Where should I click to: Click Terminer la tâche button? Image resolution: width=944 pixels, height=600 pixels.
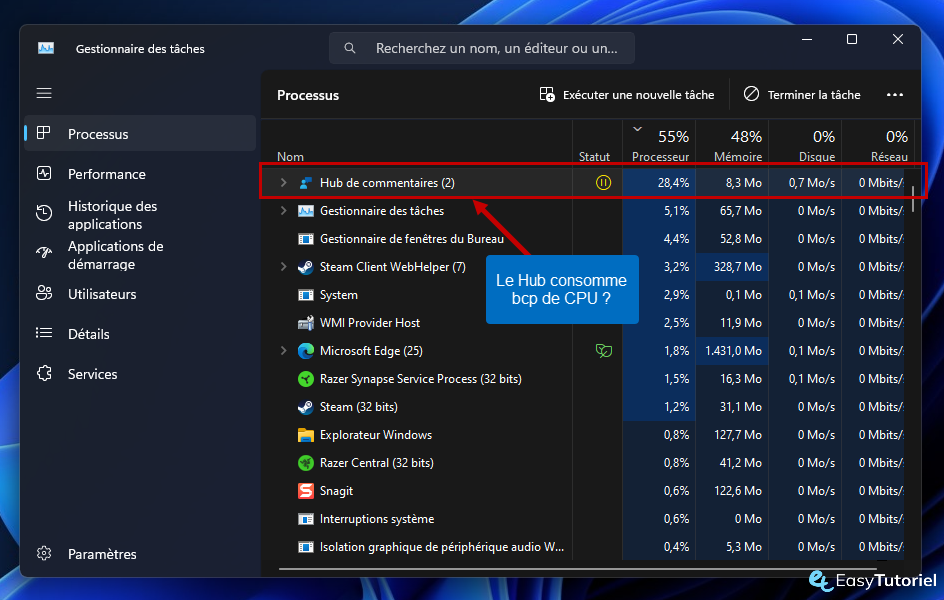(x=802, y=94)
